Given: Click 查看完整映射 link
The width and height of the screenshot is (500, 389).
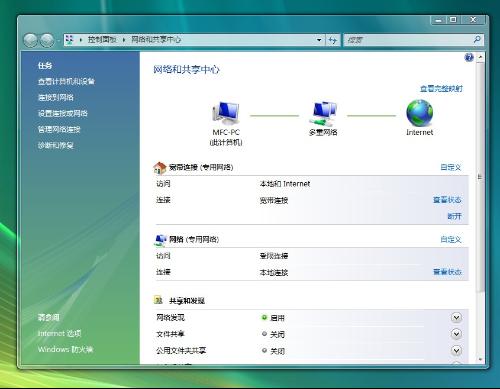Looking at the screenshot, I should coord(441,89).
